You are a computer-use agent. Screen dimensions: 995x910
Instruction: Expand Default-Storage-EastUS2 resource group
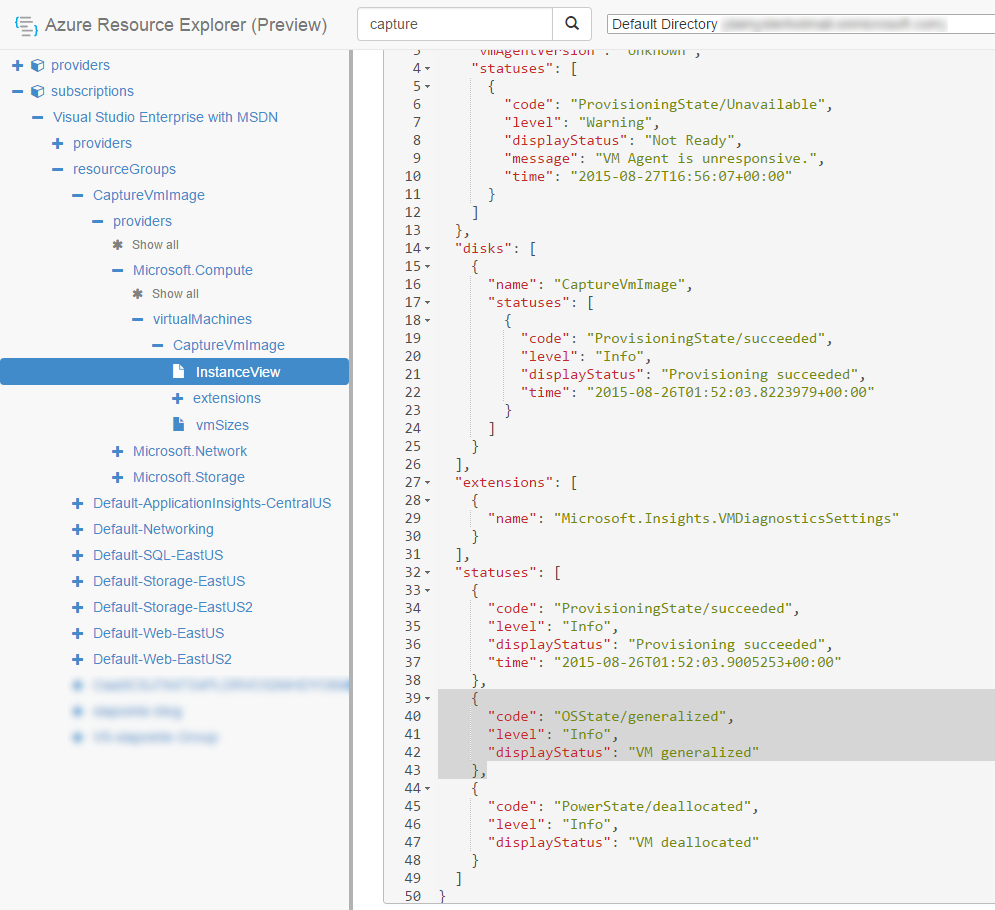[77, 607]
